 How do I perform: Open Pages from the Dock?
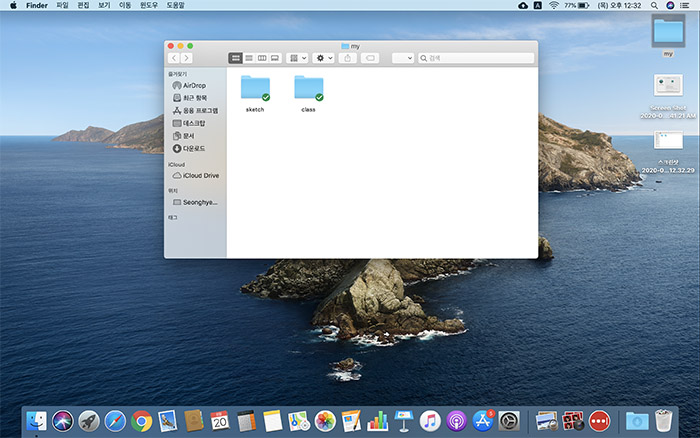pos(351,421)
